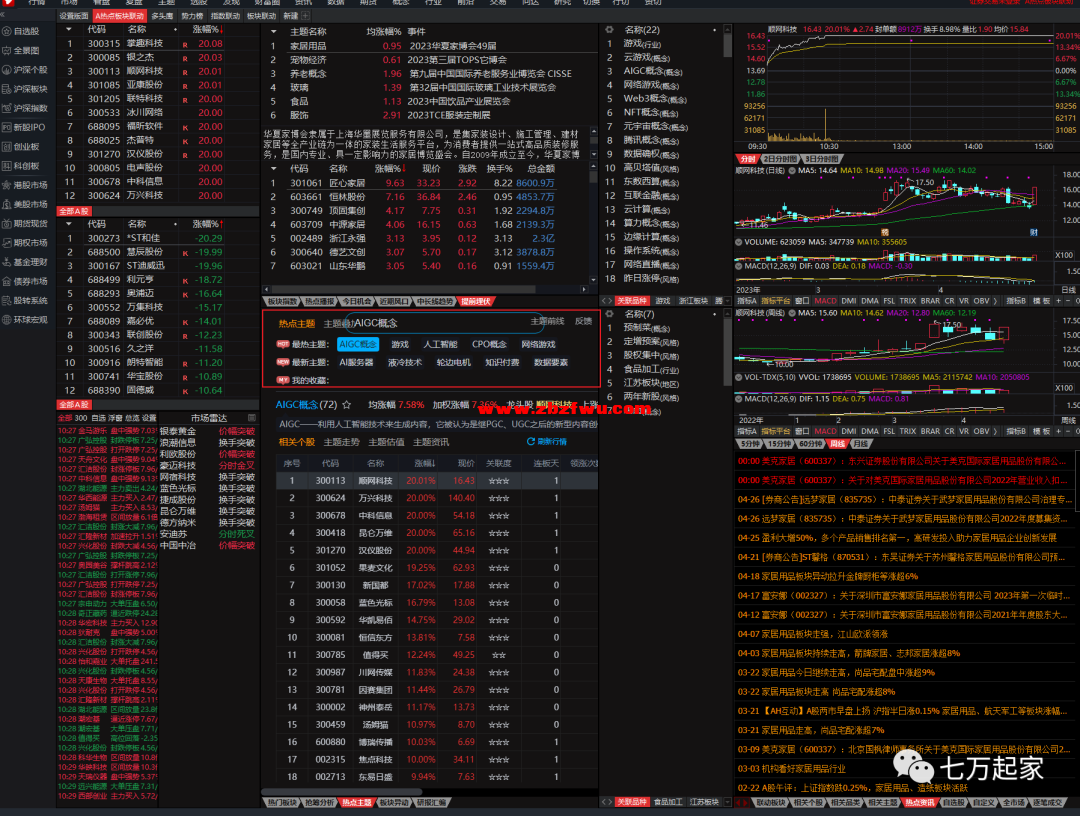Viewport: 1080px width, 816px height.
Task: Open the 新股IPO sidebar icon
Action: (x=7, y=127)
